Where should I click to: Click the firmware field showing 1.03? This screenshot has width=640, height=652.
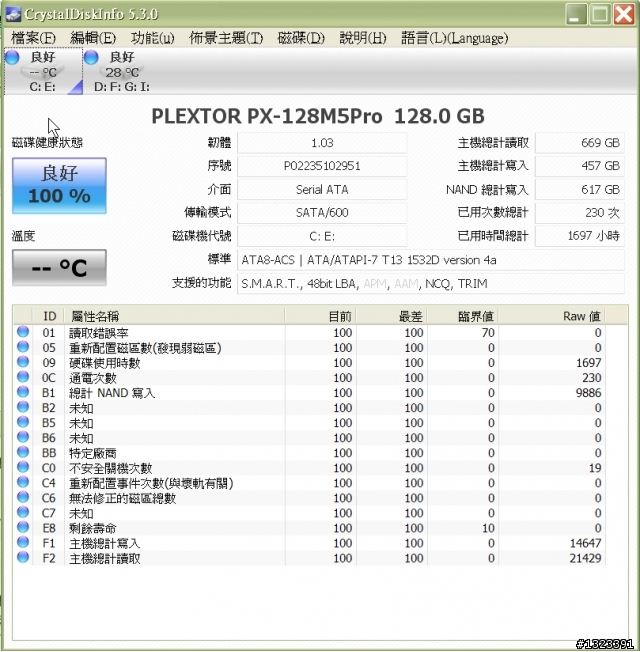point(322,143)
